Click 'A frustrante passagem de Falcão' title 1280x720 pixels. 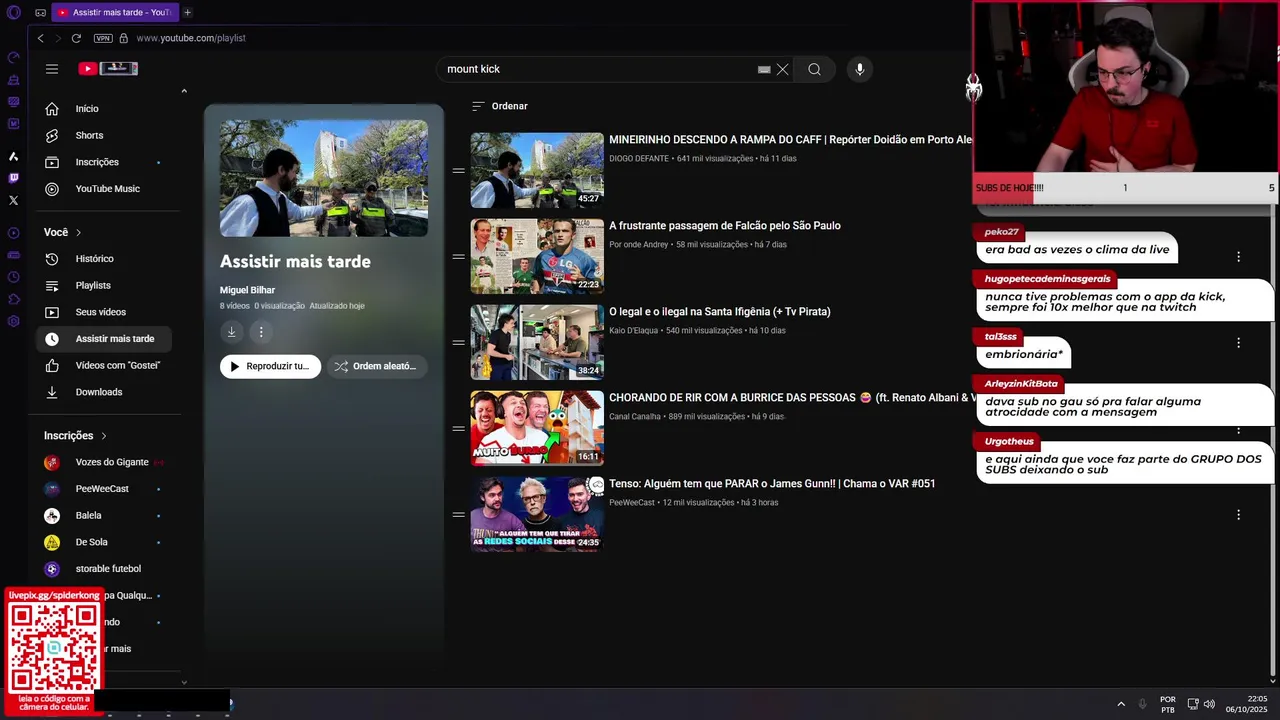[x=725, y=226]
